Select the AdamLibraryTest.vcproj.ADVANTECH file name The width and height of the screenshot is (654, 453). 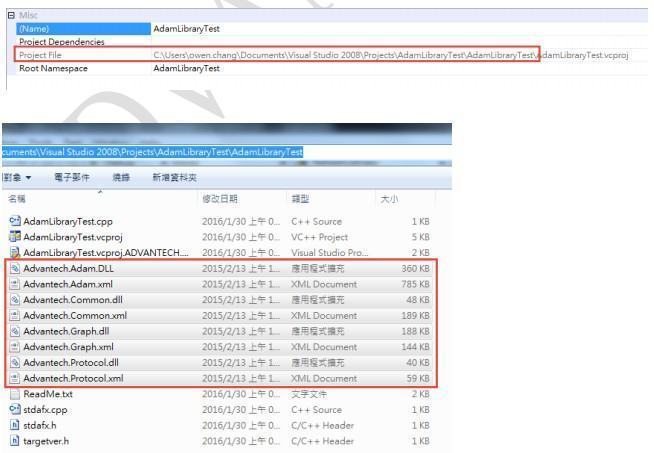pos(106,253)
